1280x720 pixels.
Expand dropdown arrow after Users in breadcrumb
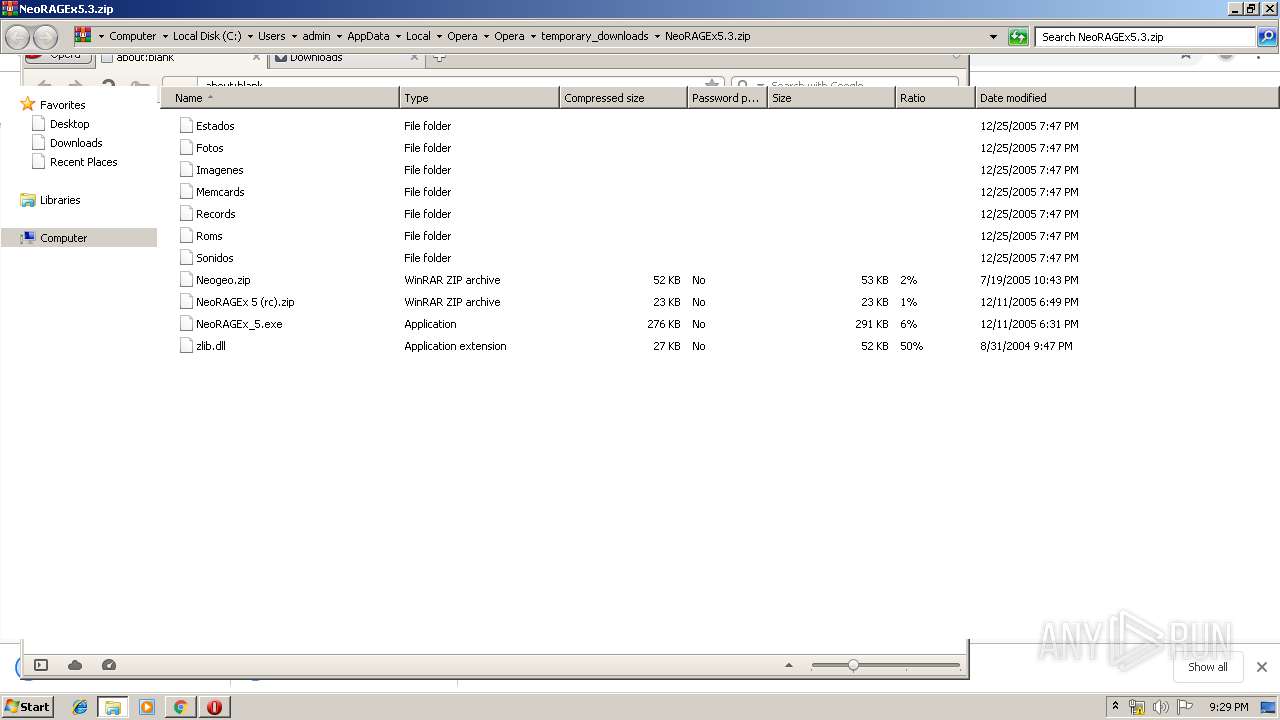click(294, 36)
